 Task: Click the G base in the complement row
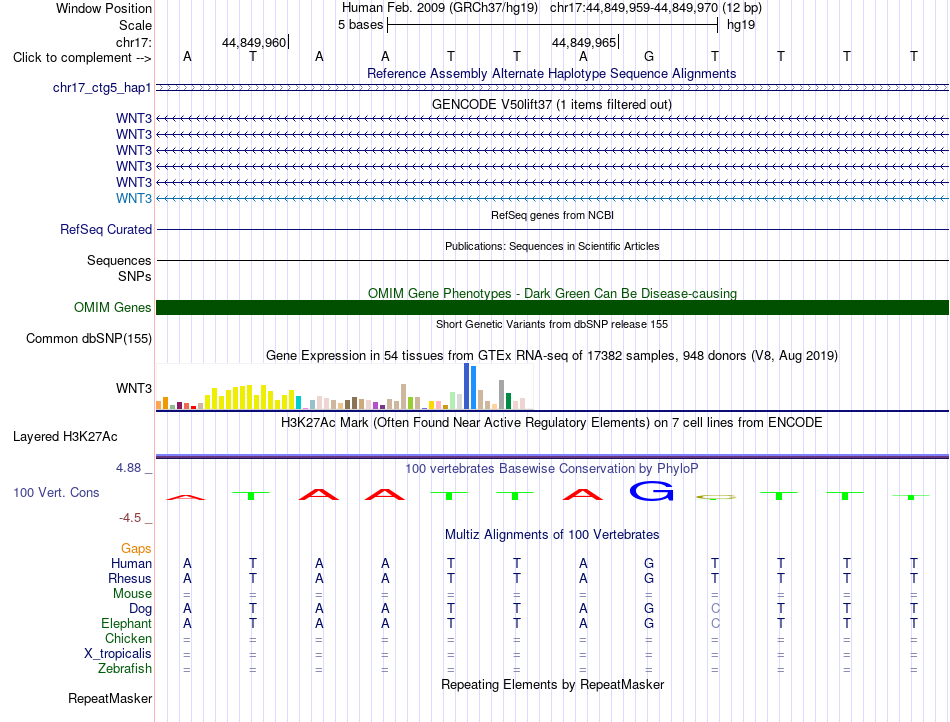[x=649, y=56]
